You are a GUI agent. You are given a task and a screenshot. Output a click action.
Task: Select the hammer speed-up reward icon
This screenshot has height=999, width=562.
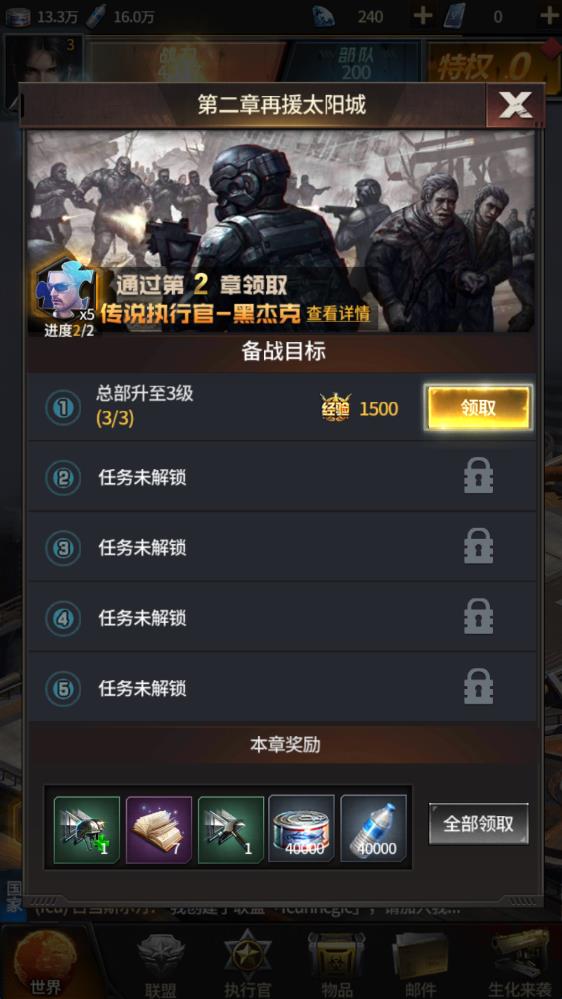(x=231, y=829)
